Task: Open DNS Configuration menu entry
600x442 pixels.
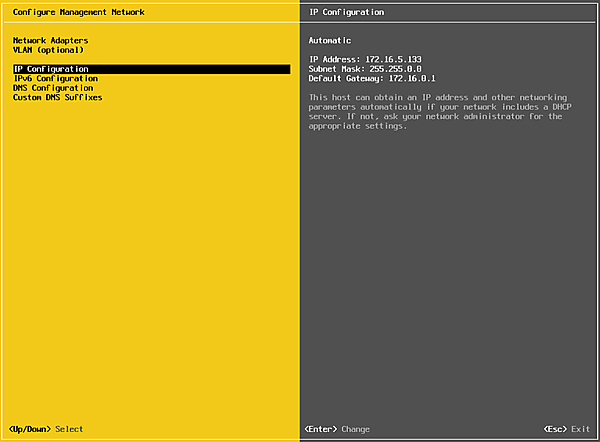Action: (53, 88)
